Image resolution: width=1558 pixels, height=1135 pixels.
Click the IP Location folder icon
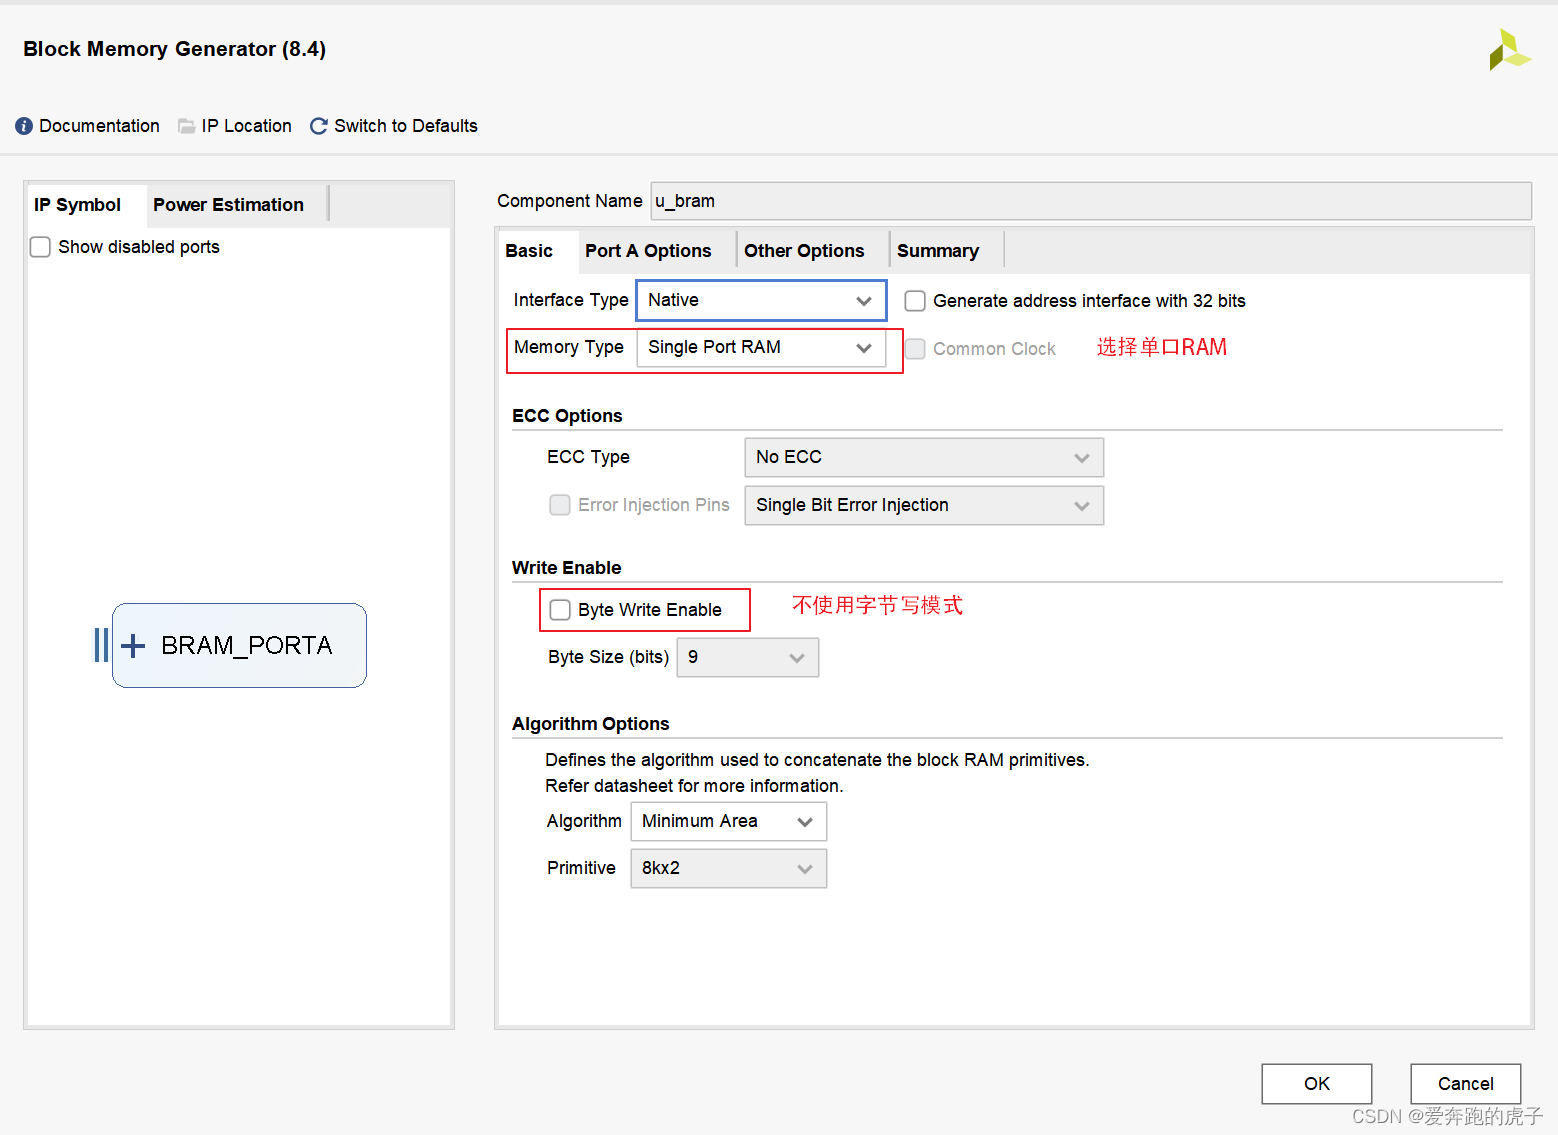pos(186,125)
